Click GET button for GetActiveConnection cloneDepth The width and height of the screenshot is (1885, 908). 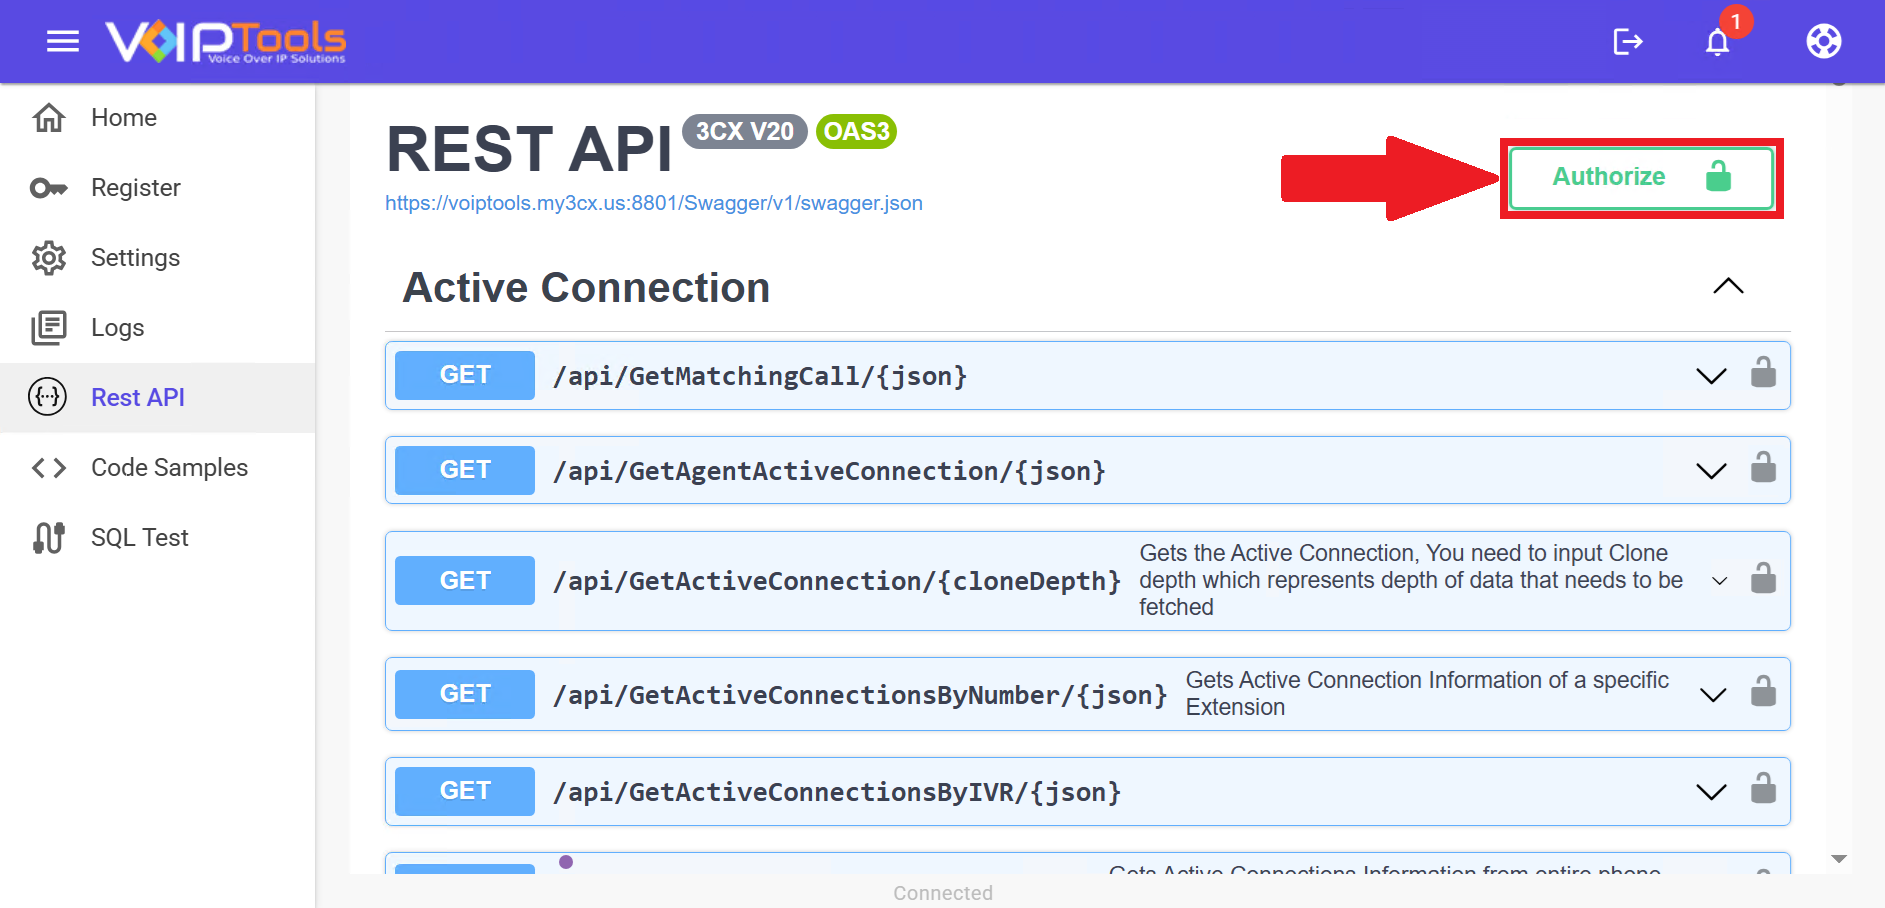[x=464, y=581]
